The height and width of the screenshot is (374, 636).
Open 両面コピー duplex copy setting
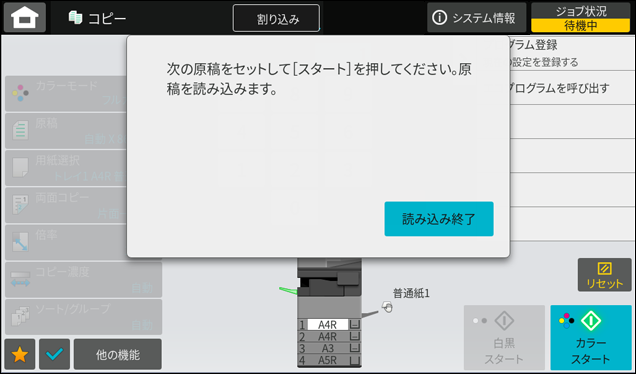66,205
